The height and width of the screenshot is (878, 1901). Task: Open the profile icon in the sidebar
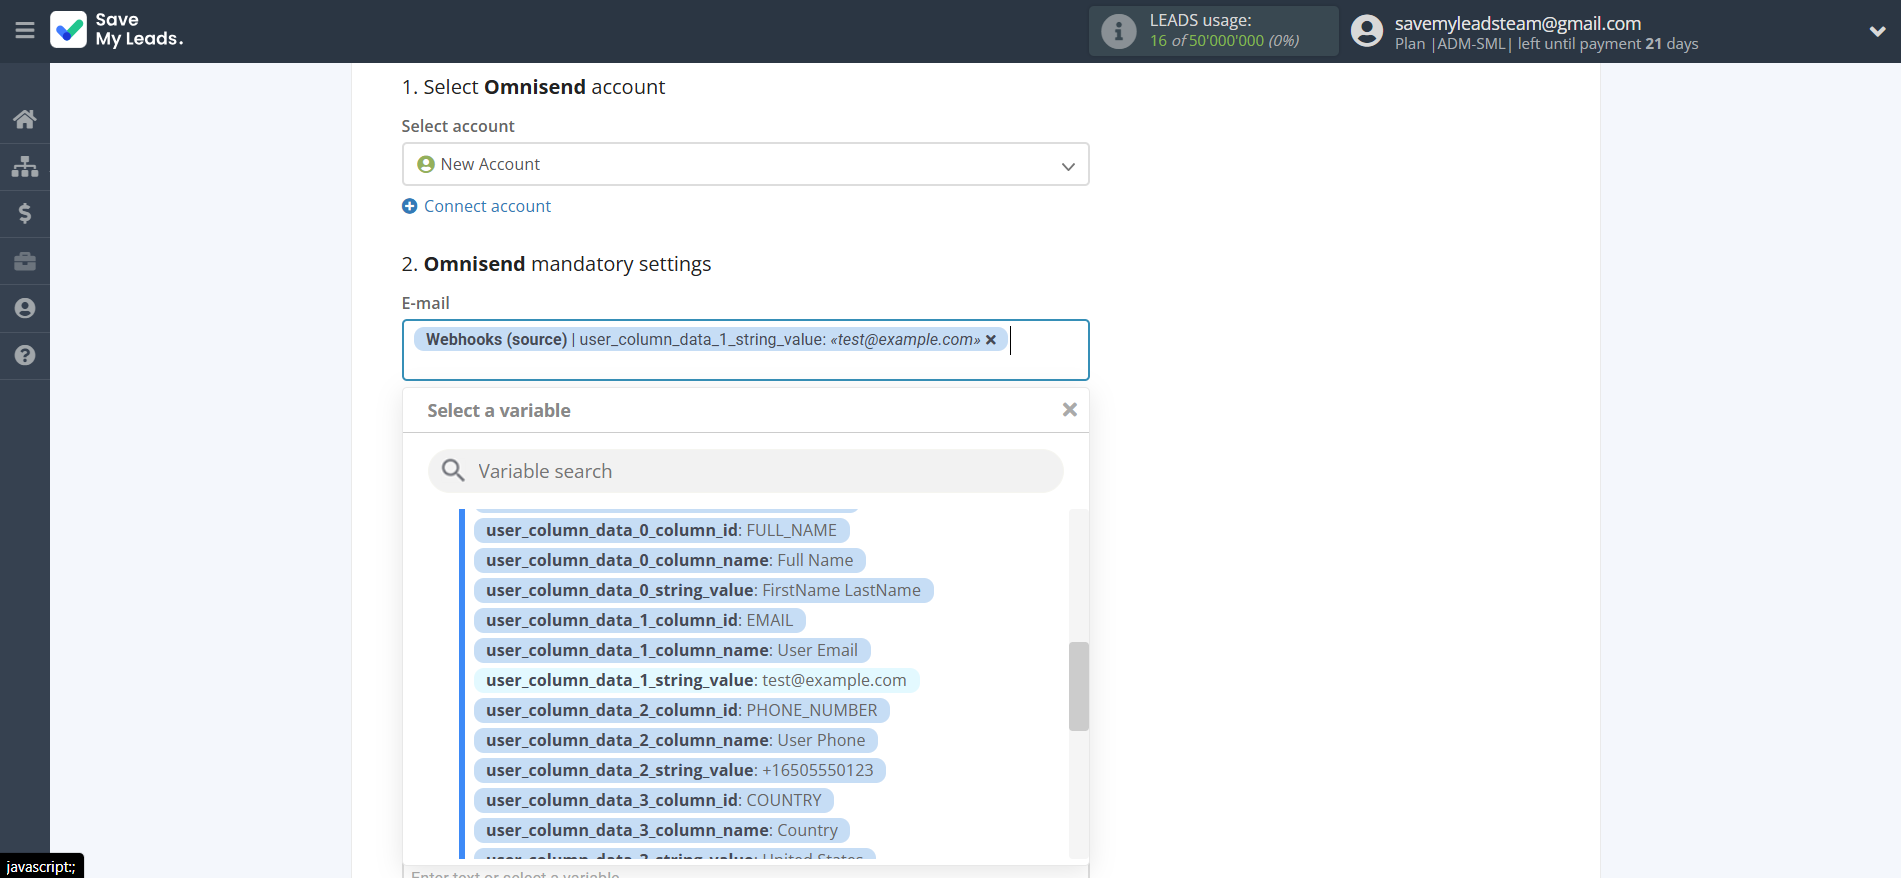tap(25, 308)
